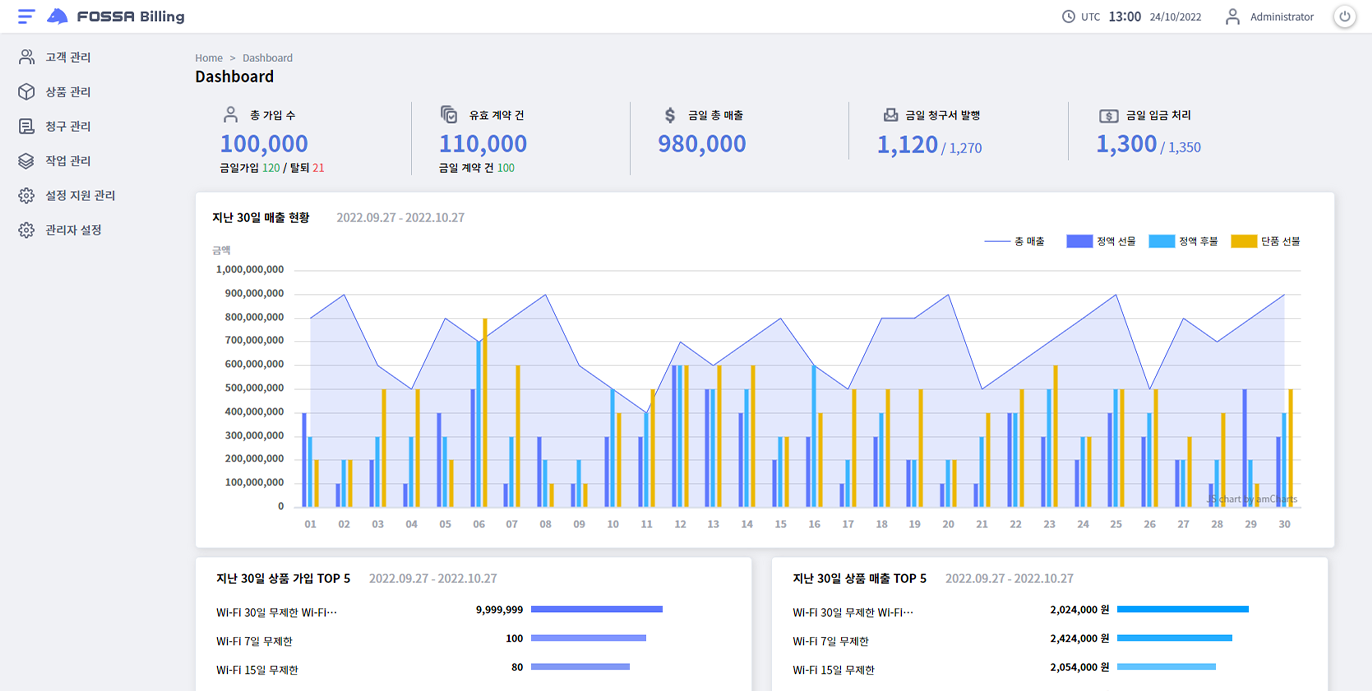This screenshot has width=1372, height=691.
Task: Open the JS chart by amCharts link
Action: [1252, 499]
